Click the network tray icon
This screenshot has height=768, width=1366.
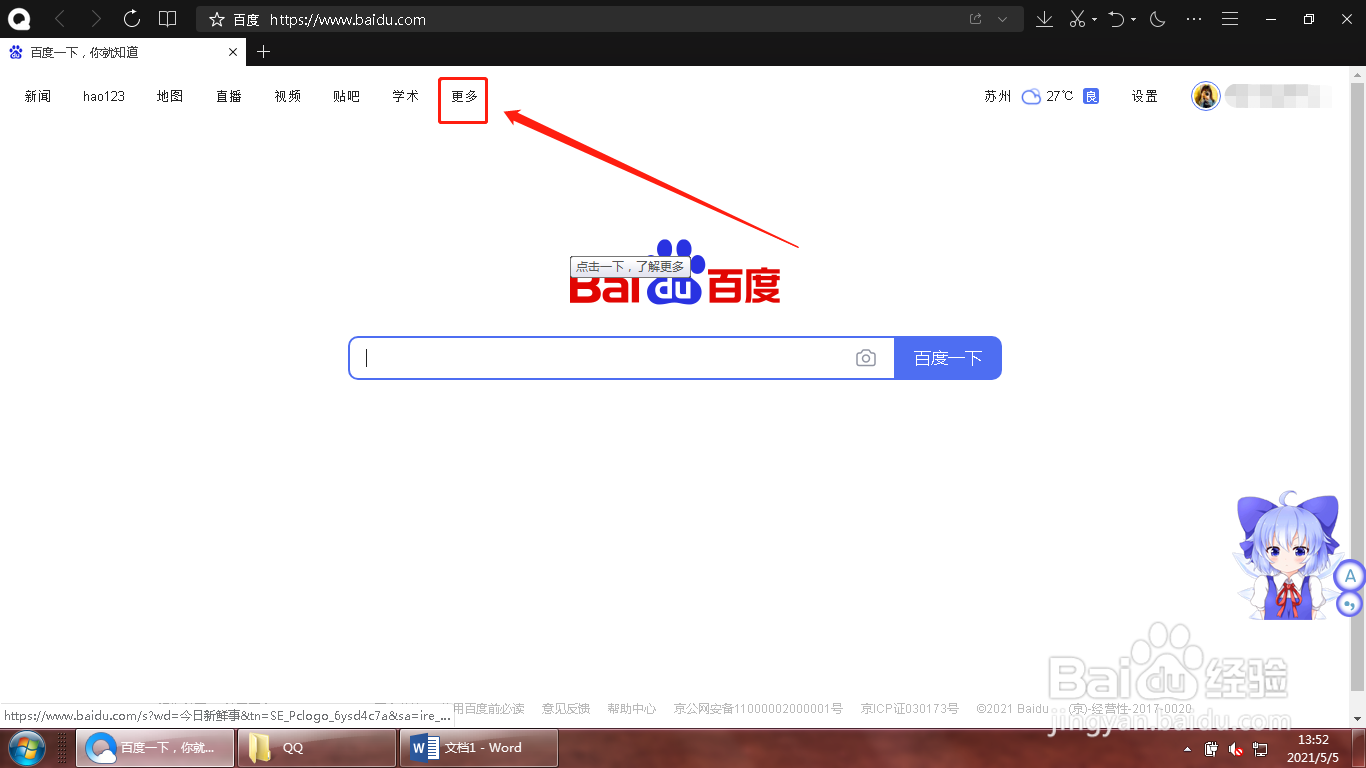pos(1261,749)
